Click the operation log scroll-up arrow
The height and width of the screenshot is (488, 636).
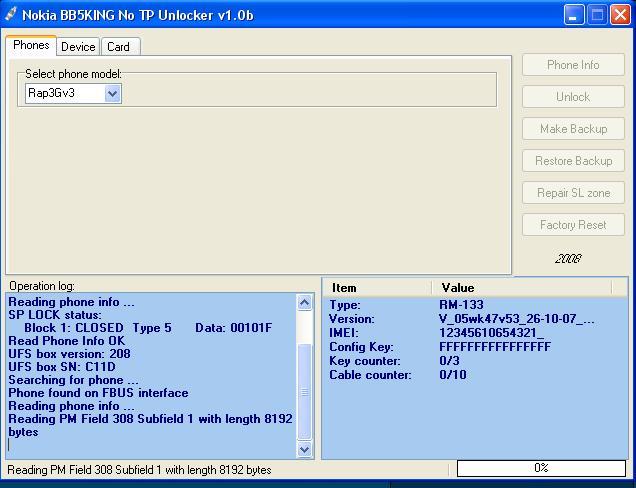[x=305, y=303]
